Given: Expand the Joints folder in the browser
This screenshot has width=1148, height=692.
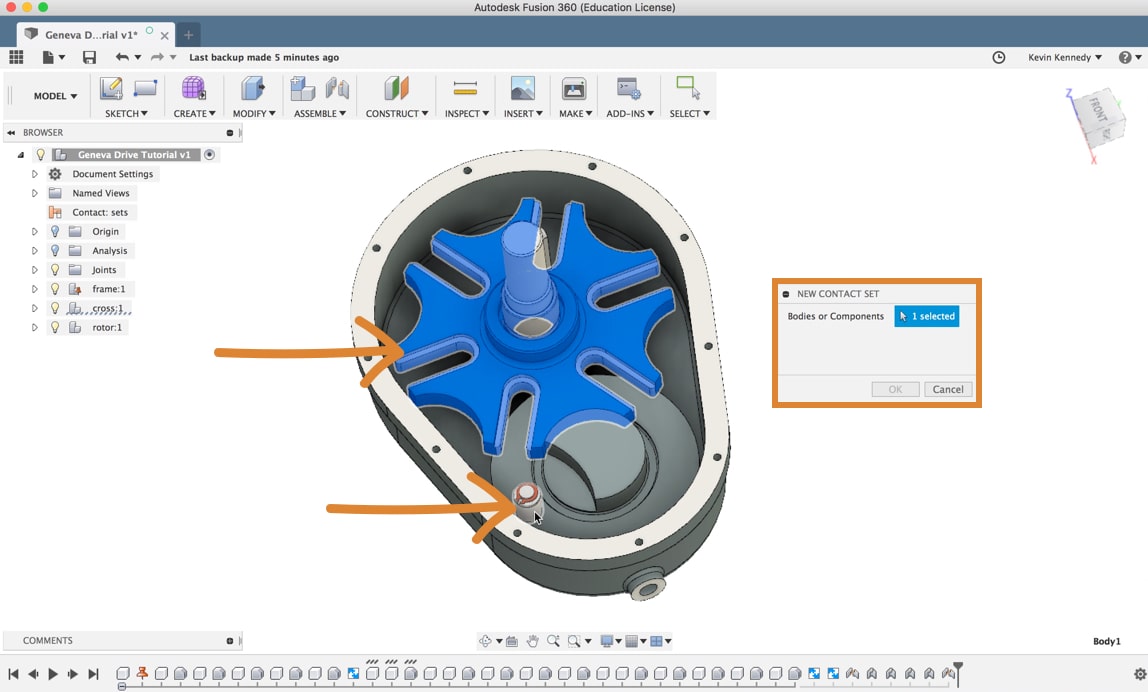Looking at the screenshot, I should point(33,269).
